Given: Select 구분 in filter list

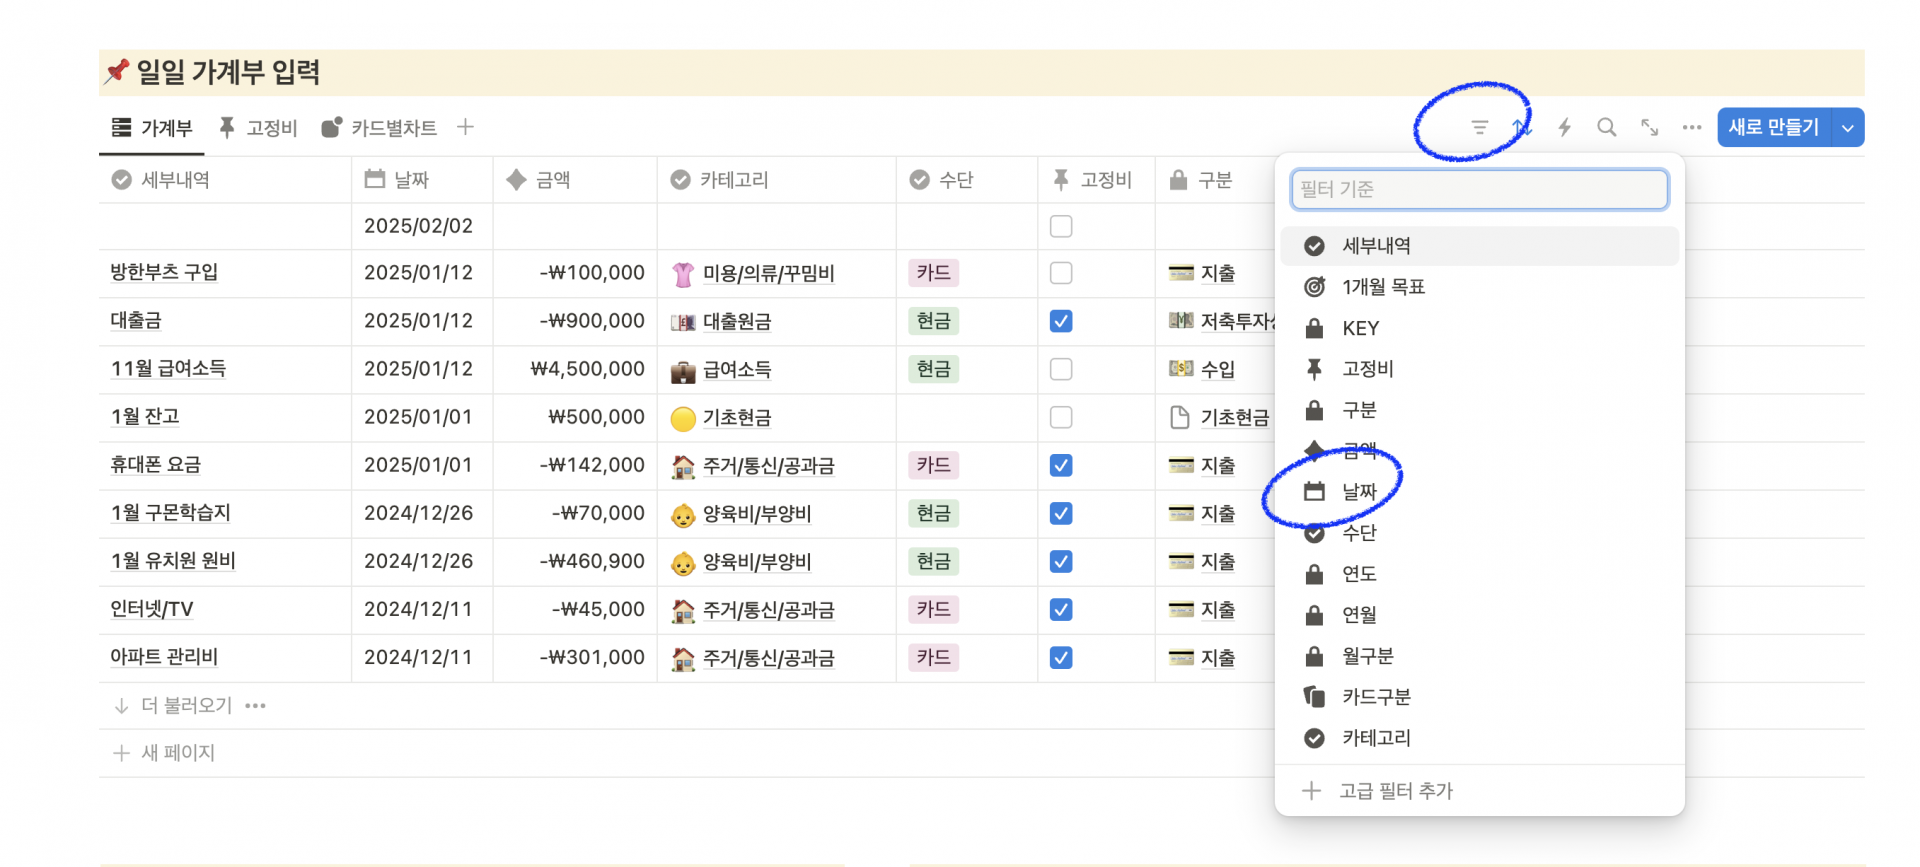Looking at the screenshot, I should pyautogui.click(x=1479, y=410).
